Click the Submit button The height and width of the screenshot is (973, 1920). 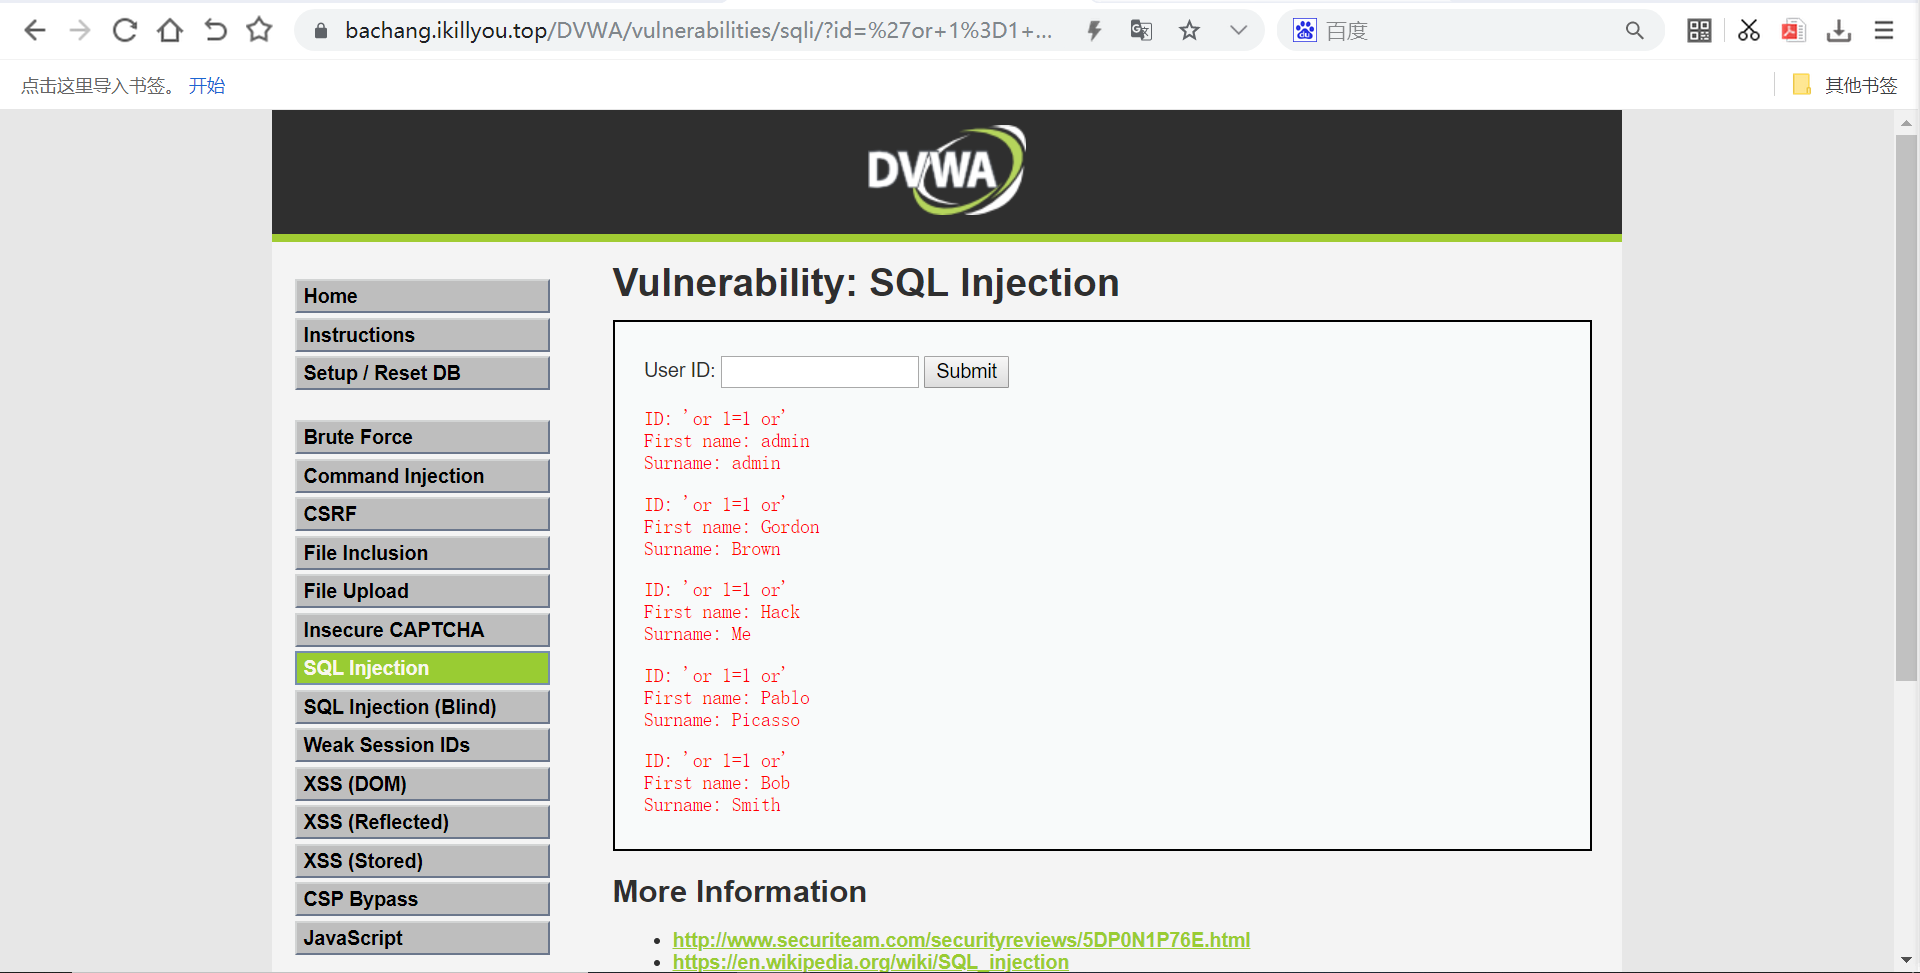[x=966, y=372]
